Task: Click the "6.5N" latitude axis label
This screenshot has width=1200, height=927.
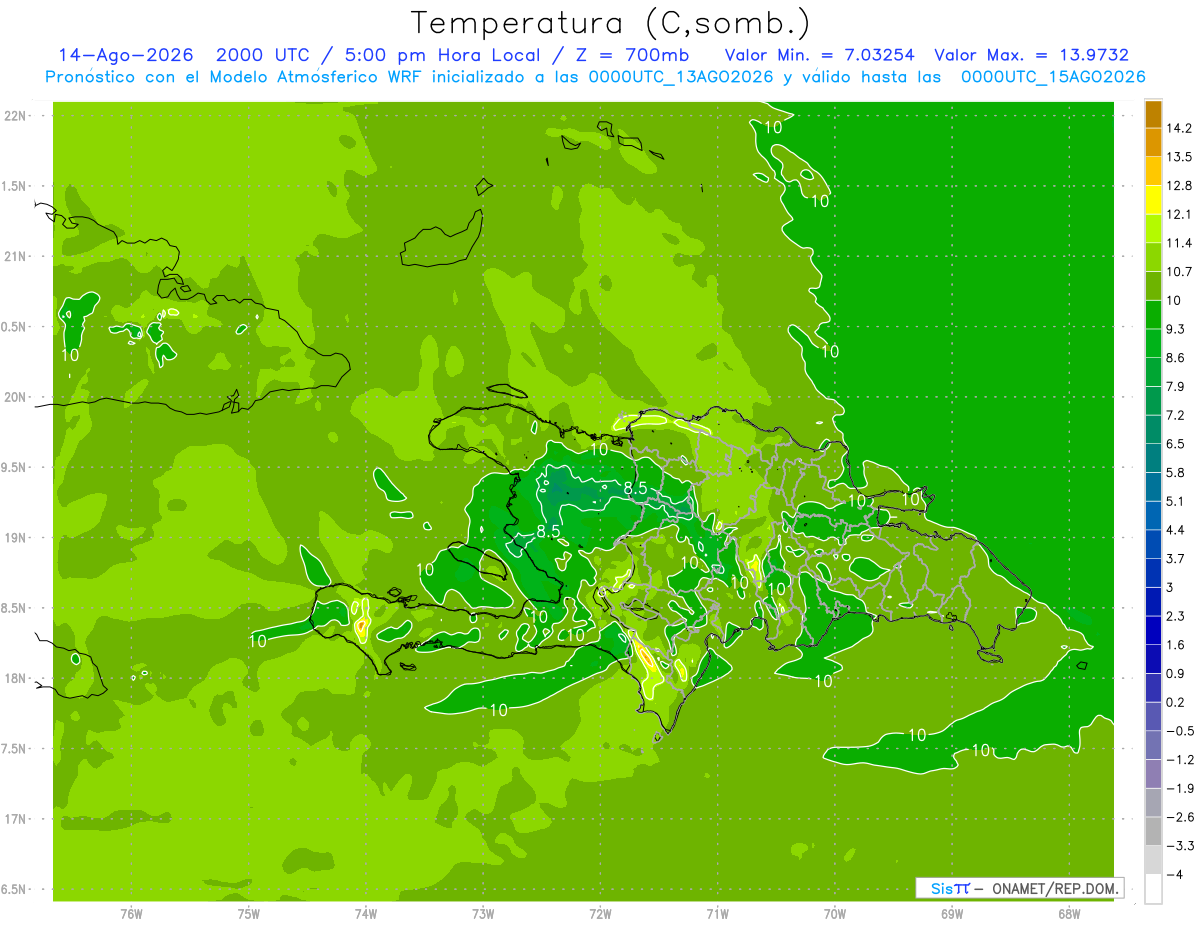Action: (14, 889)
